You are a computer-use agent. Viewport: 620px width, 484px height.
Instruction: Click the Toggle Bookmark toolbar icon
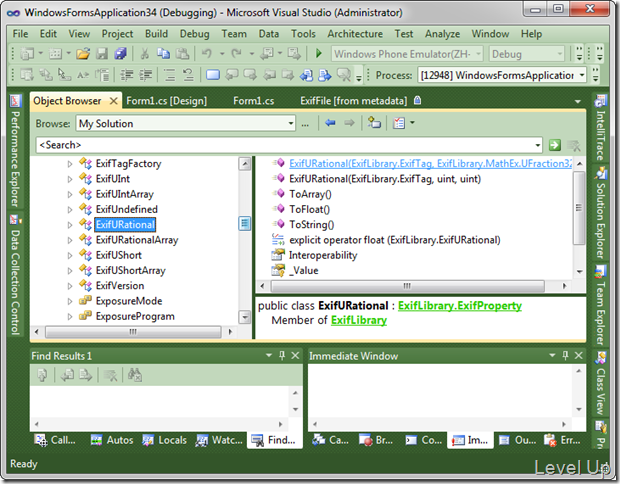[x=213, y=75]
